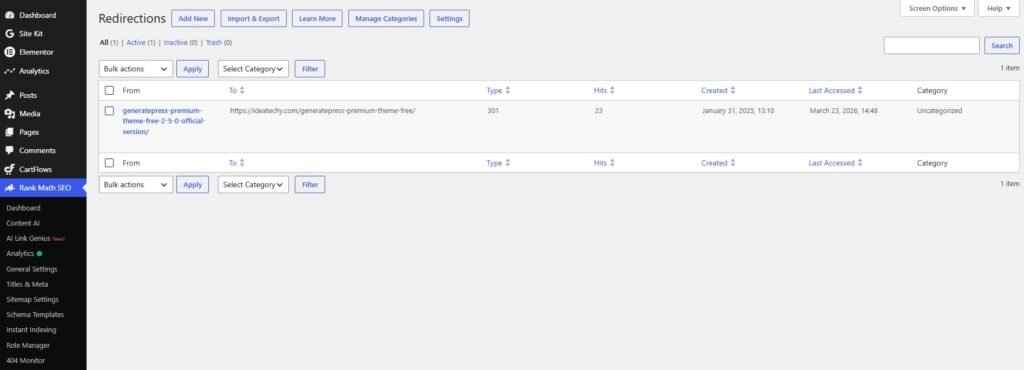Screen dimensions: 1024x370
Task: Click the Media library icon
Action: coord(10,114)
